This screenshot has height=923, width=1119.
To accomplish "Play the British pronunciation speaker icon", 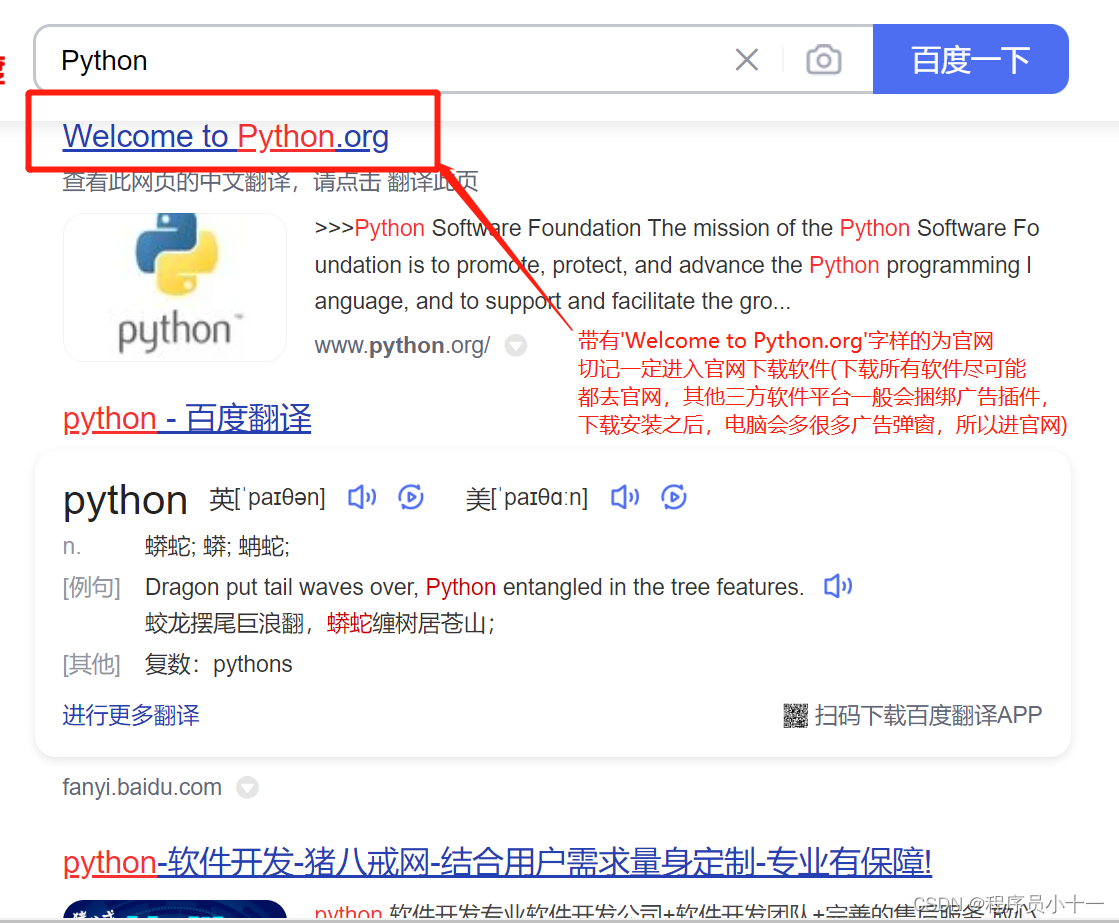I will point(361,497).
